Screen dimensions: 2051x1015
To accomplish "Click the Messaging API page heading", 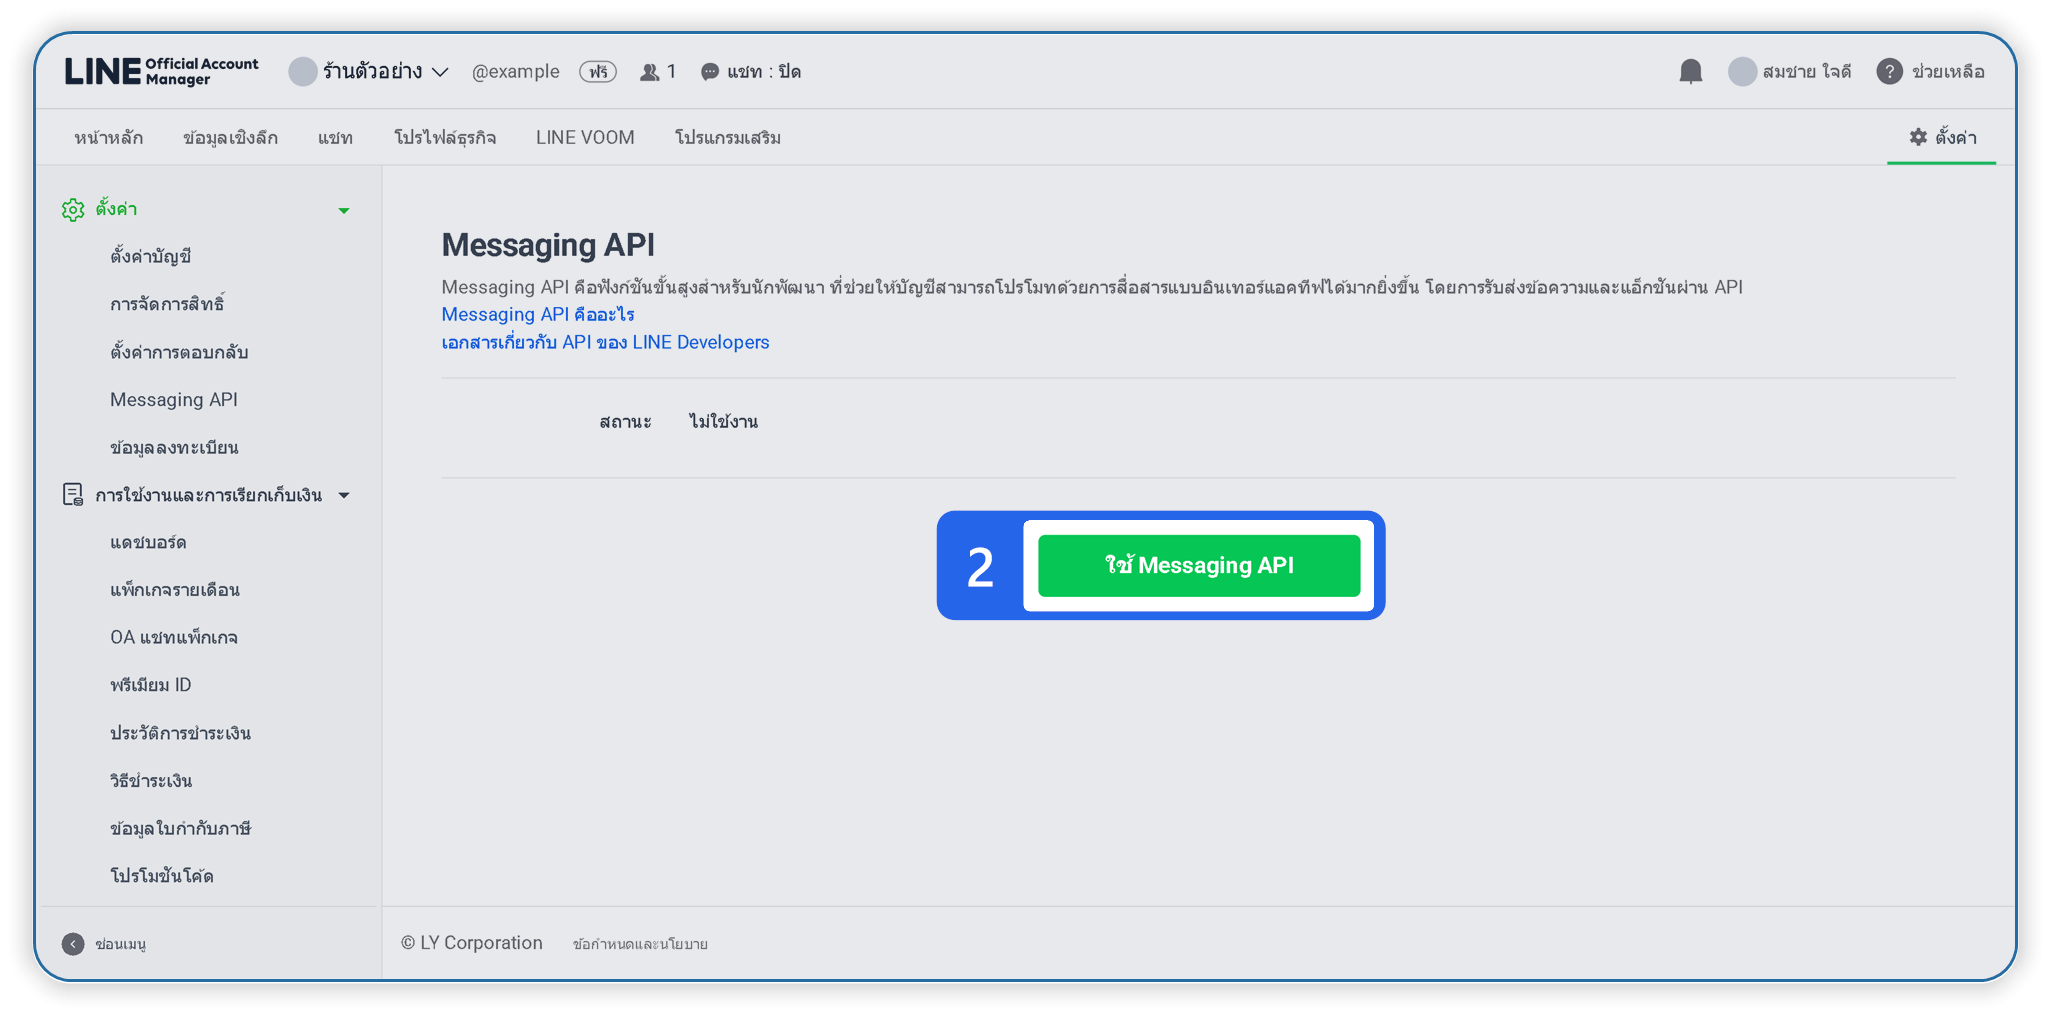I will point(549,245).
